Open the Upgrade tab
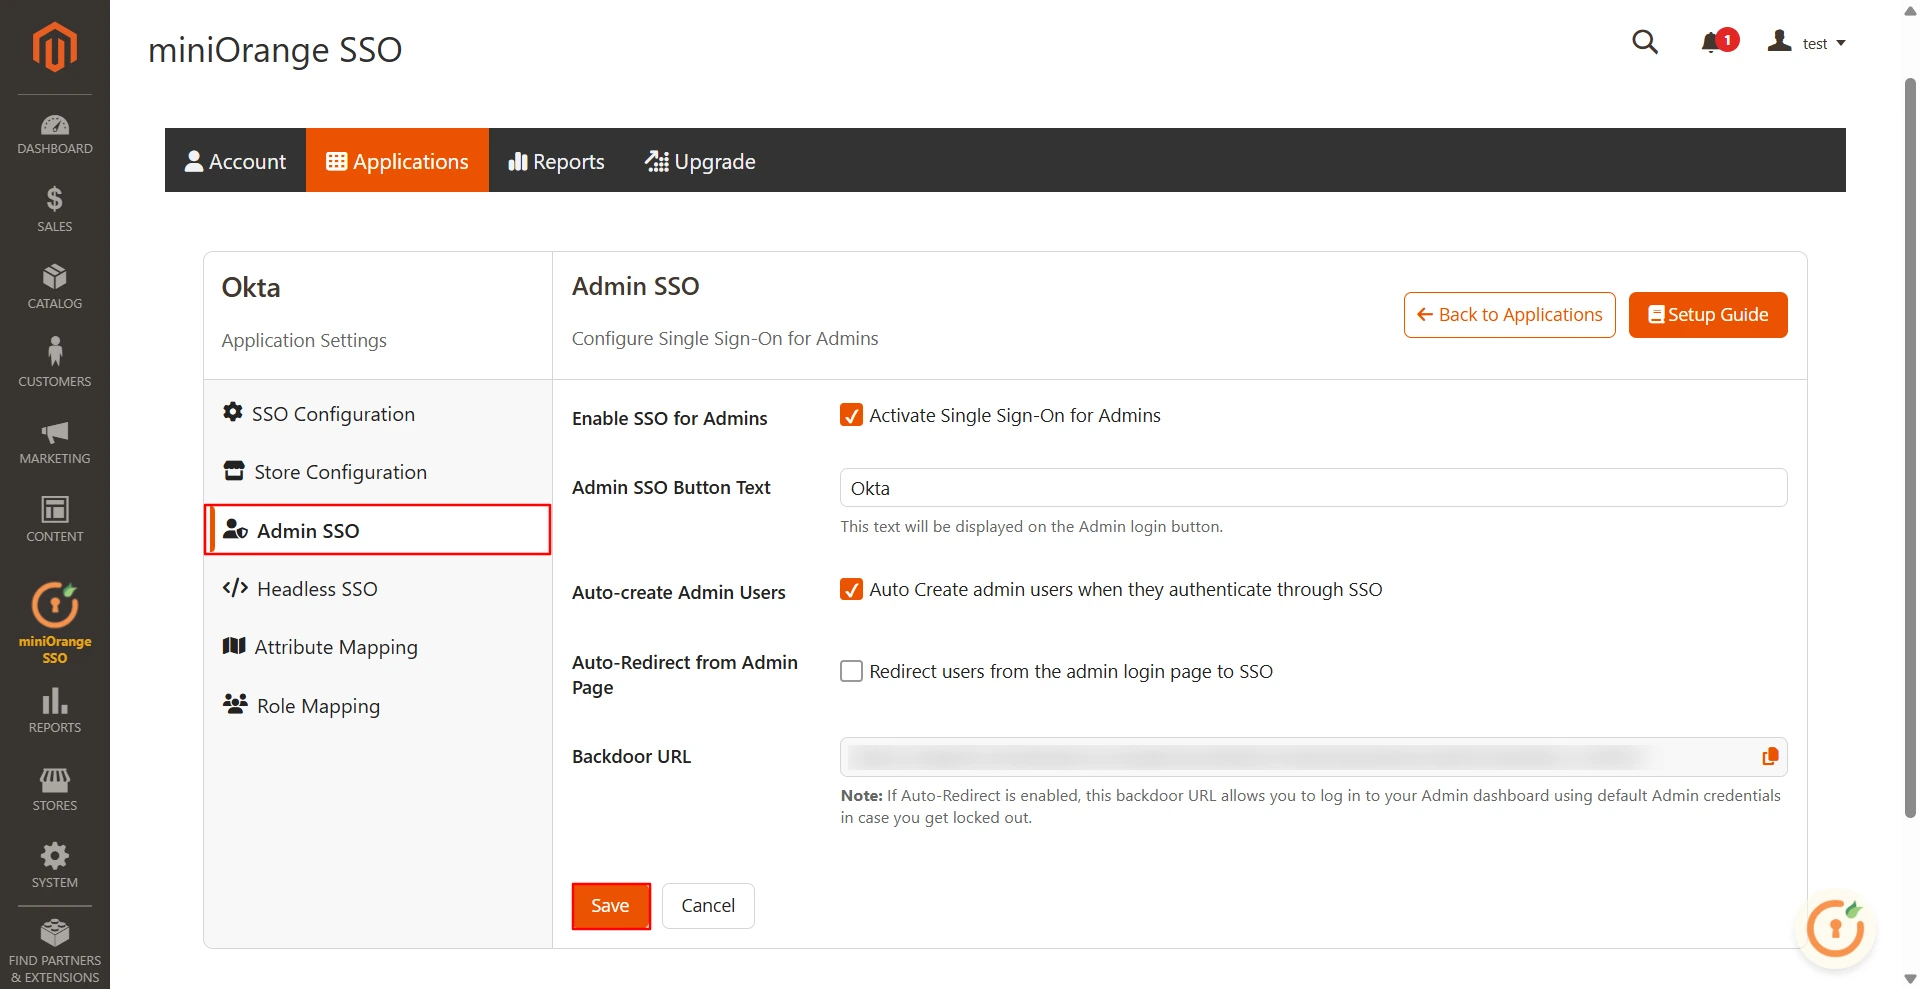Viewport: 1920px width, 989px height. point(700,161)
